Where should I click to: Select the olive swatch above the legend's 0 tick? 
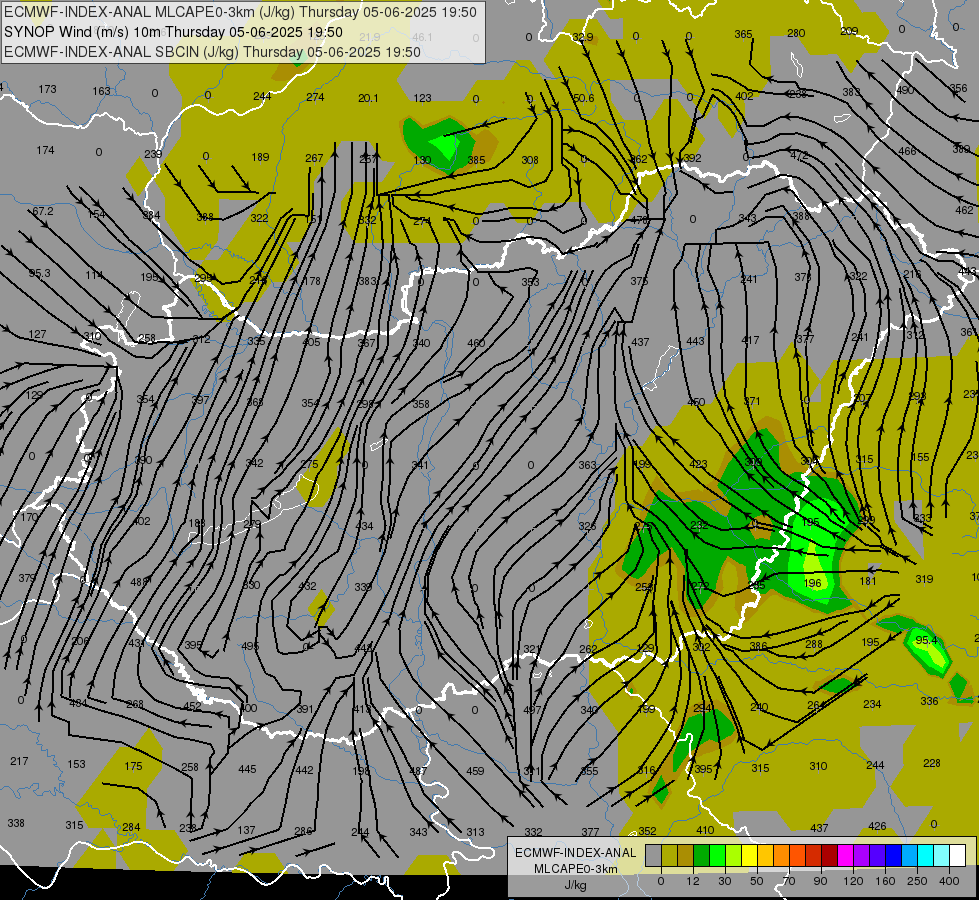pyautogui.click(x=669, y=856)
